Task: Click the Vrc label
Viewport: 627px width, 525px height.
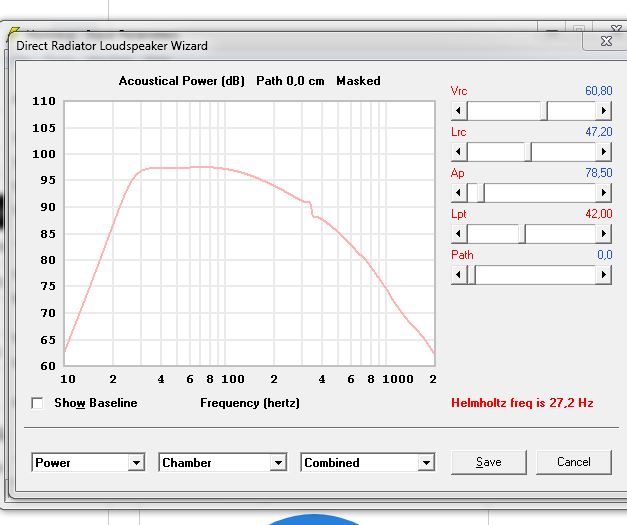Action: tap(459, 91)
